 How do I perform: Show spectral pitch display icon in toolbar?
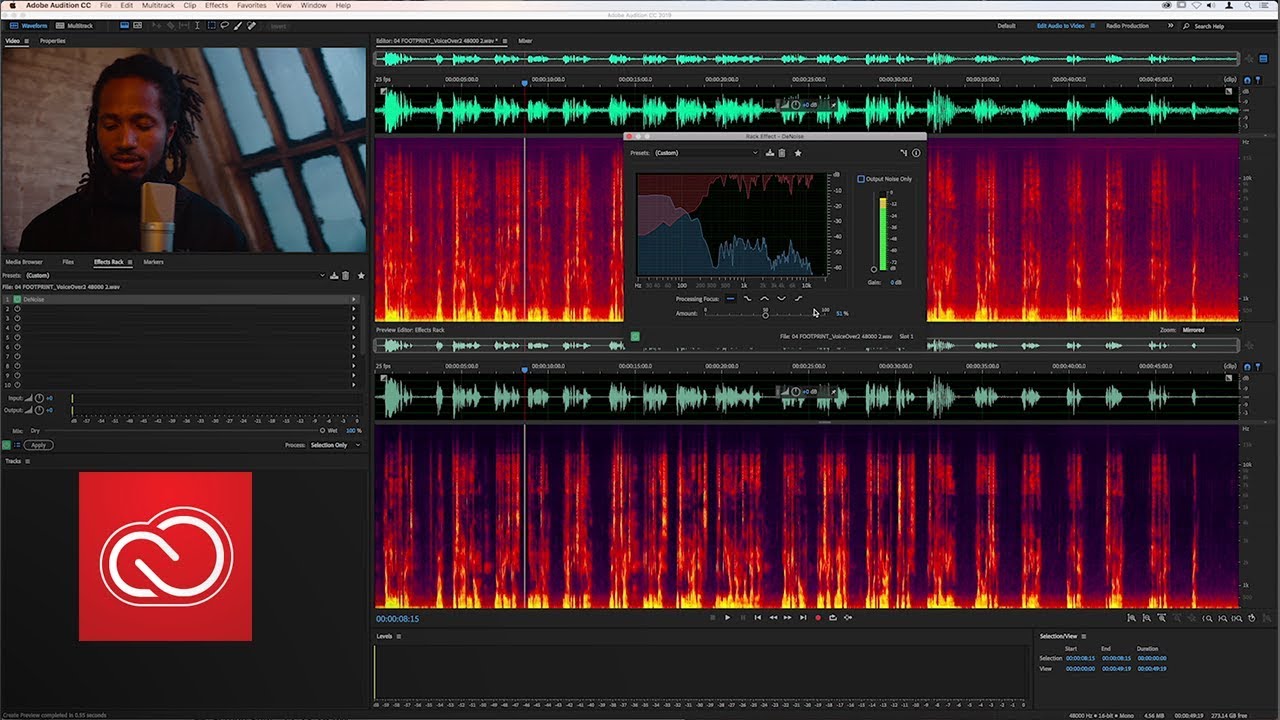click(x=137, y=26)
